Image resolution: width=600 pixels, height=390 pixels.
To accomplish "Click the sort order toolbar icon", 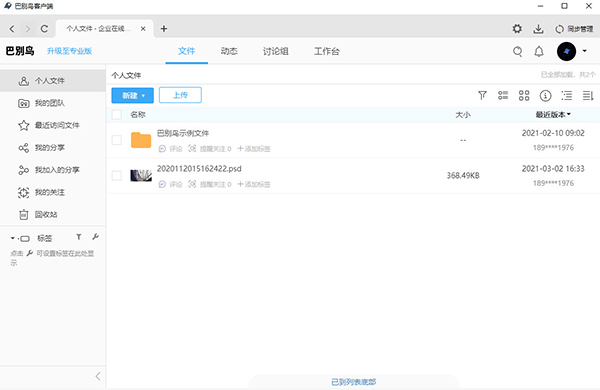I will [x=588, y=95].
